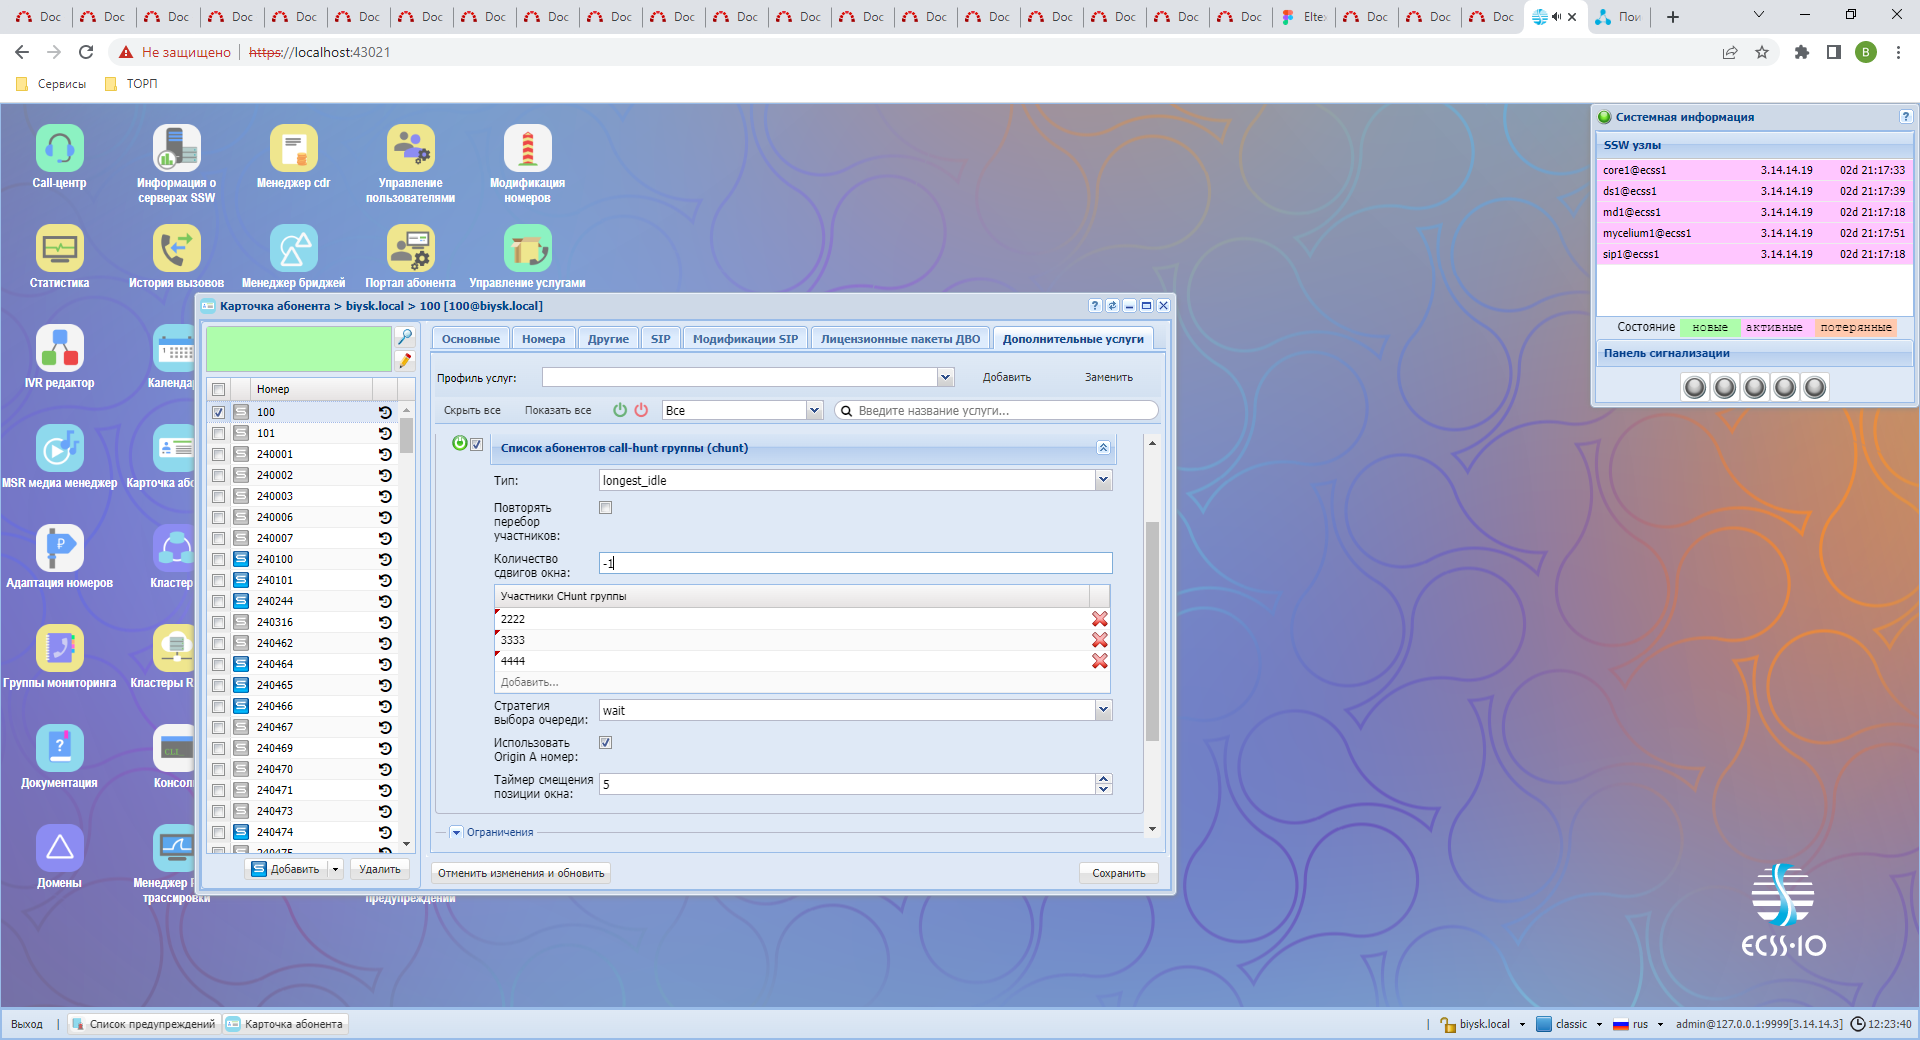
Task: Click help icon in Системная информация panel
Action: (x=1906, y=117)
